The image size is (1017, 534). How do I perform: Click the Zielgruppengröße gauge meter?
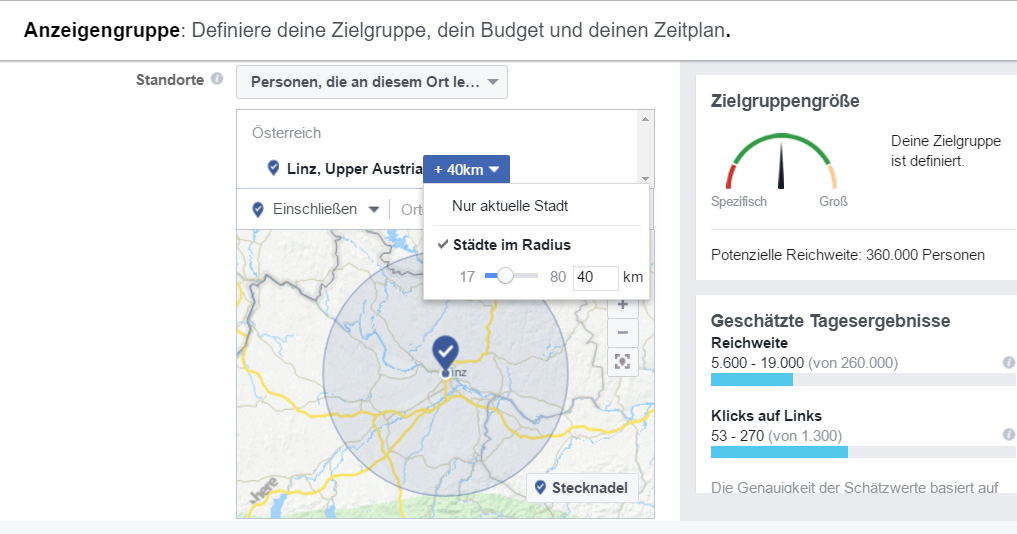(x=780, y=160)
